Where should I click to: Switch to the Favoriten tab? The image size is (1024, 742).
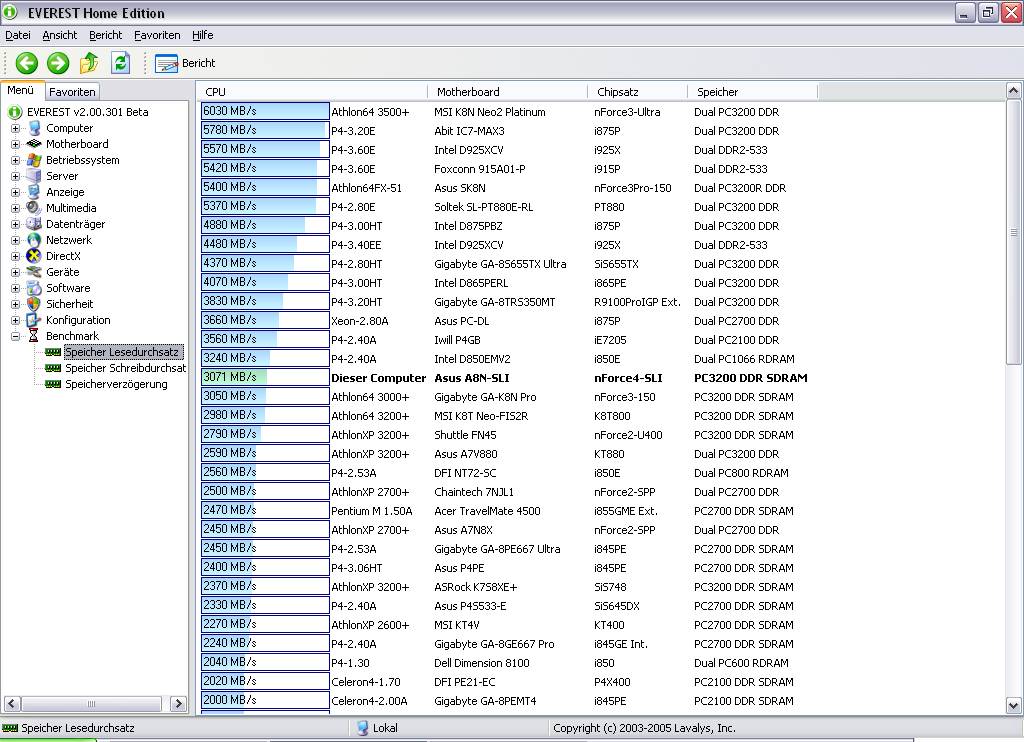click(72, 92)
